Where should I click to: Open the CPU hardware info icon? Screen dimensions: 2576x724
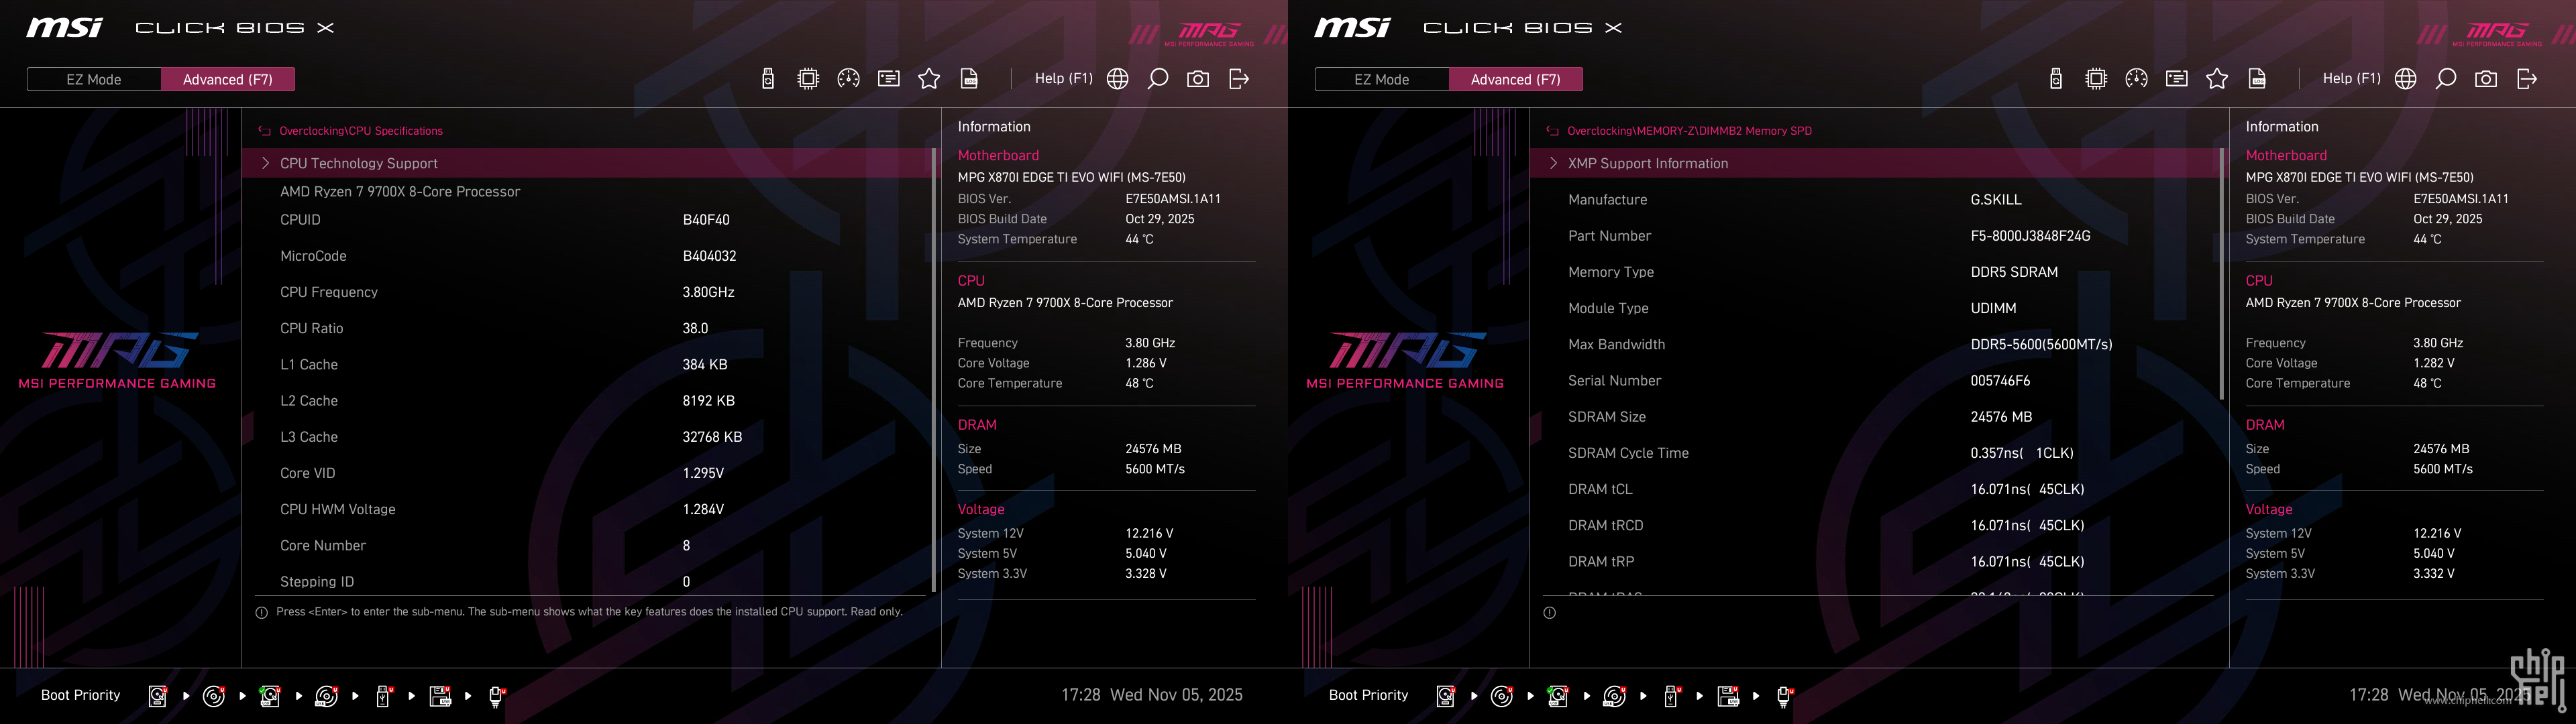(808, 78)
